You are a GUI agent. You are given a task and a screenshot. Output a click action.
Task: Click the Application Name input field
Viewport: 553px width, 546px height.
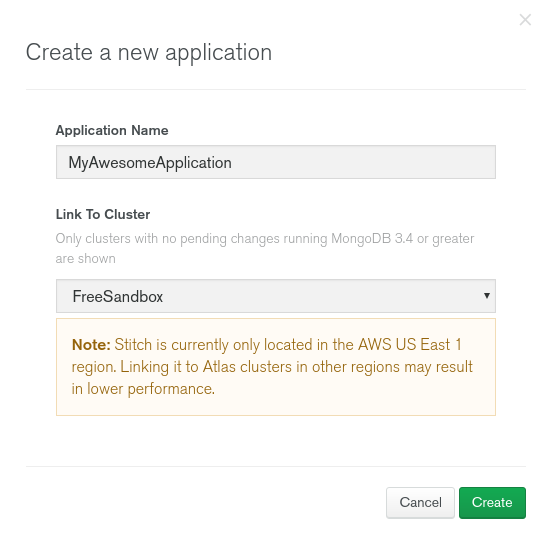[x=276, y=162]
